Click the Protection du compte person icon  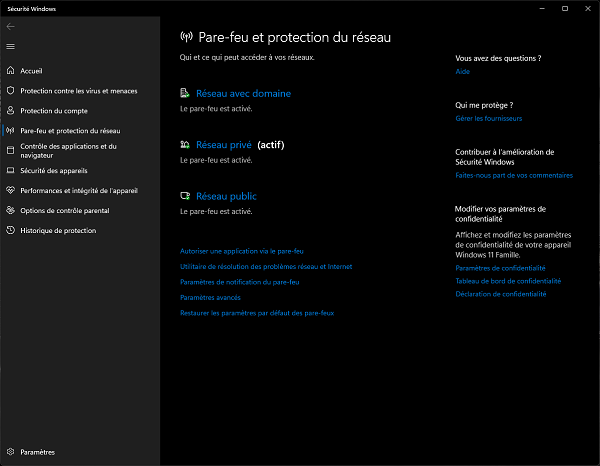[x=10, y=111]
